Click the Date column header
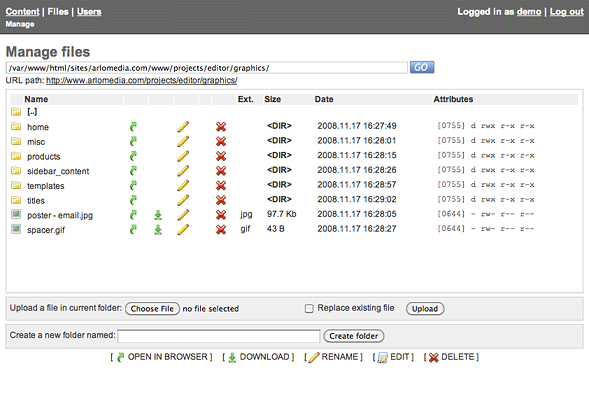Viewport: 589px width, 394px height. coord(324,99)
